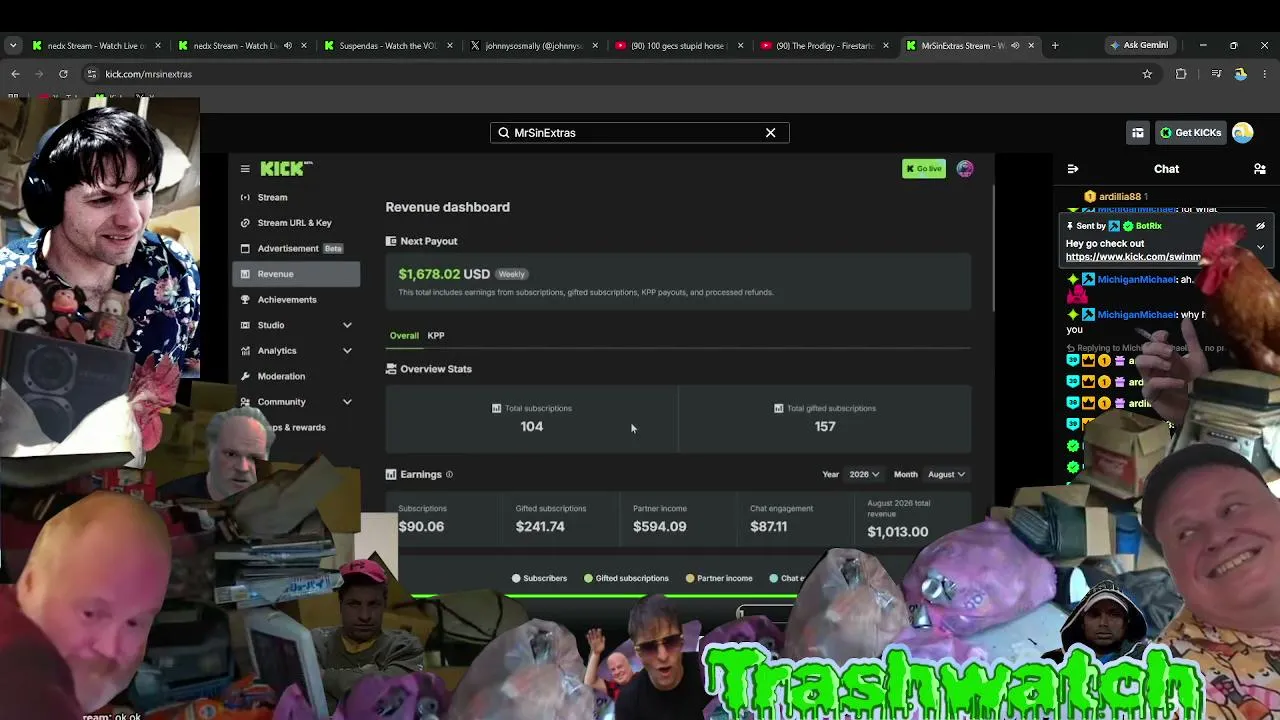The width and height of the screenshot is (1280, 720).
Task: Open the Moderation page
Action: (296, 376)
